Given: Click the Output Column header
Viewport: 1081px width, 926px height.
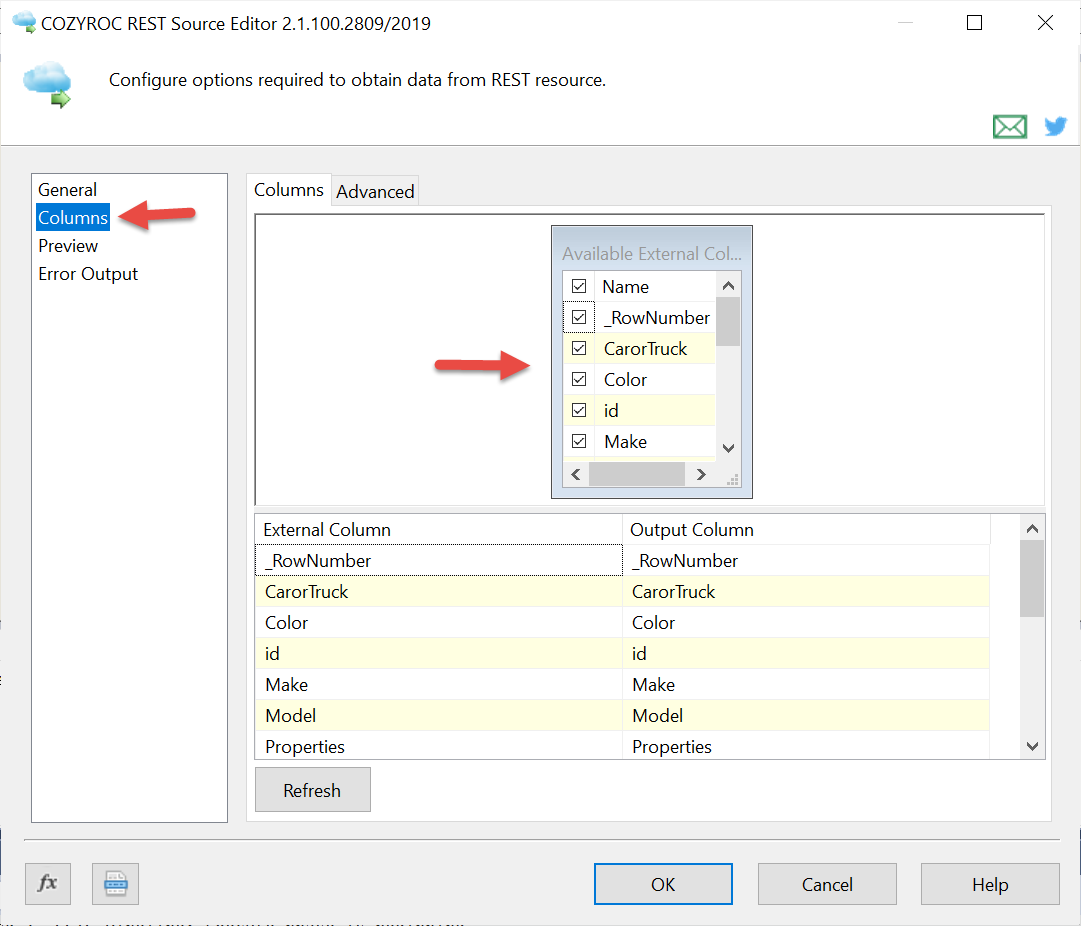Looking at the screenshot, I should click(807, 530).
